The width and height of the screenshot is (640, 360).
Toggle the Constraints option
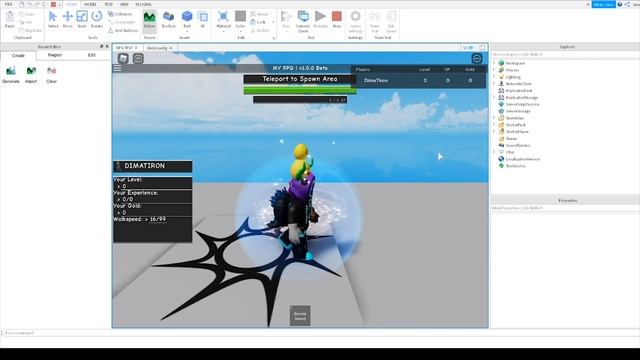(x=122, y=22)
